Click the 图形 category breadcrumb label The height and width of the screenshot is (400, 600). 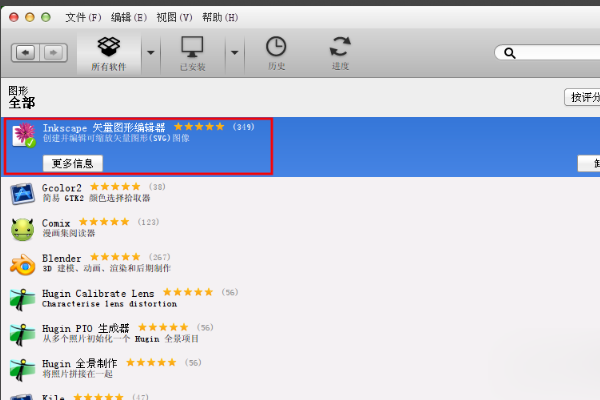point(18,91)
